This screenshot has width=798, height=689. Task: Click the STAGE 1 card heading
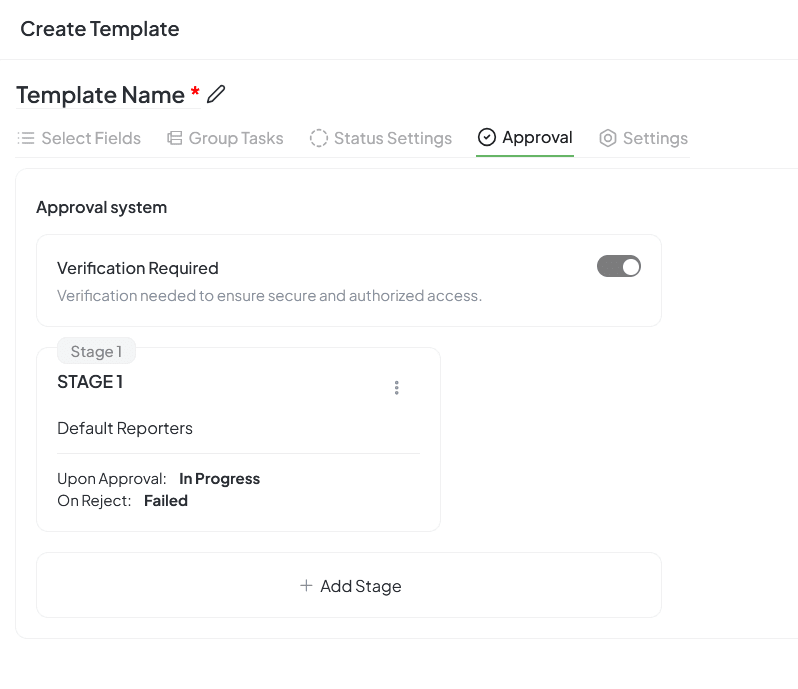coord(90,382)
